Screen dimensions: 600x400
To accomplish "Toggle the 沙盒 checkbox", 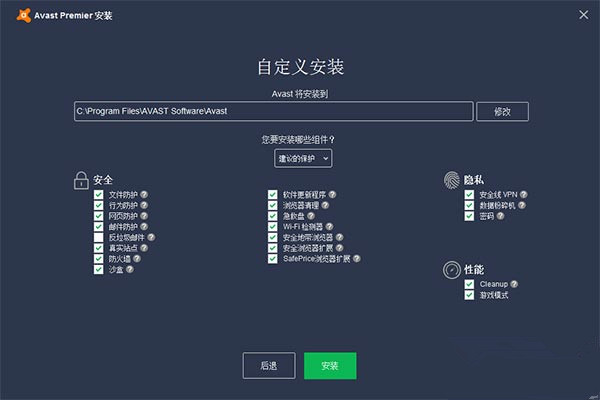I will pyautogui.click(x=99, y=269).
